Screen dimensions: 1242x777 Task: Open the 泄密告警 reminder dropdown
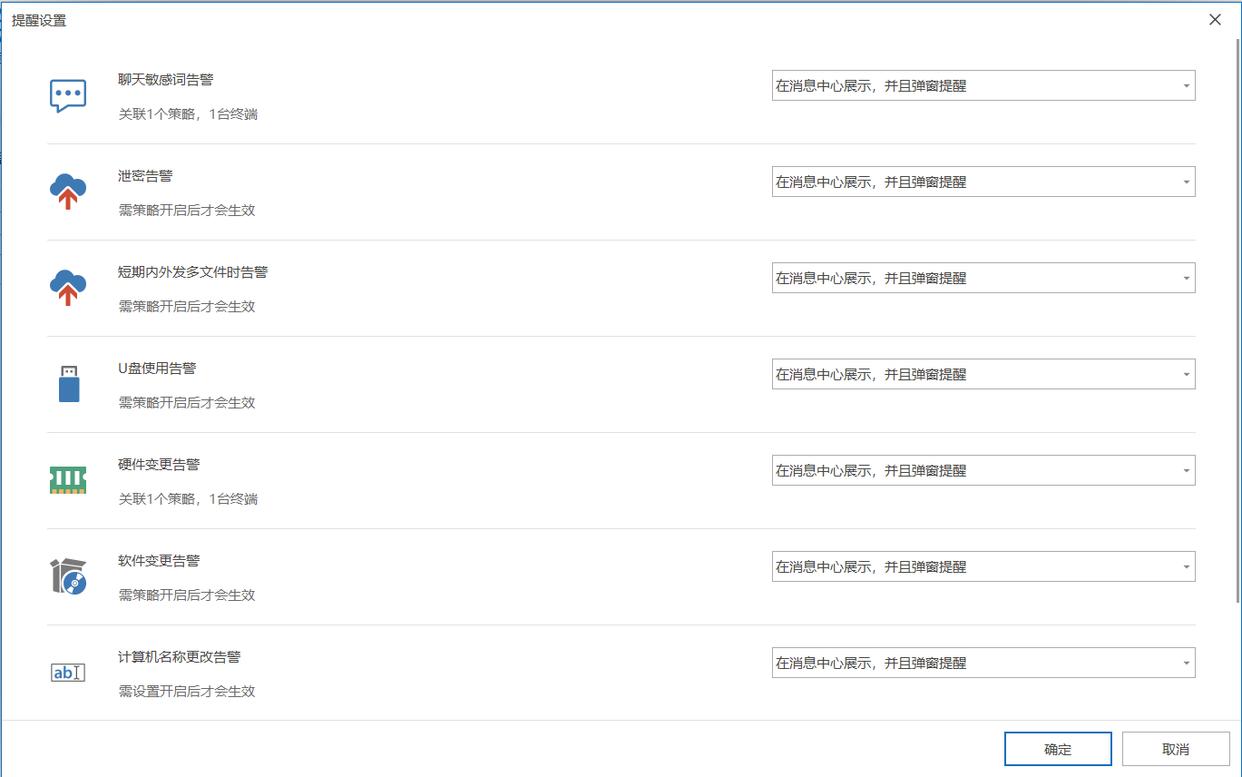(x=983, y=182)
